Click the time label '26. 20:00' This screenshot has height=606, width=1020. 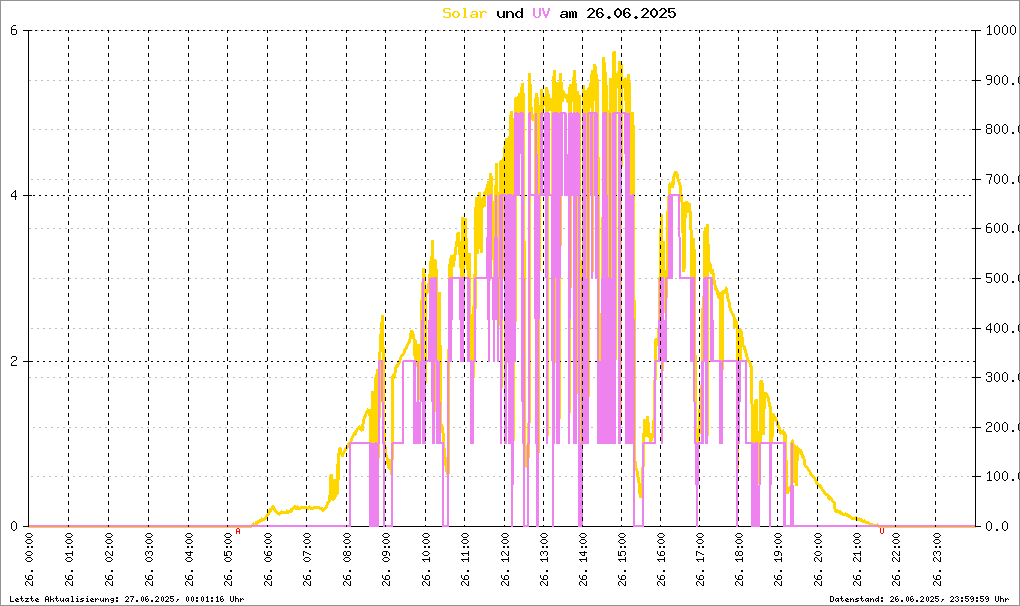pos(818,560)
